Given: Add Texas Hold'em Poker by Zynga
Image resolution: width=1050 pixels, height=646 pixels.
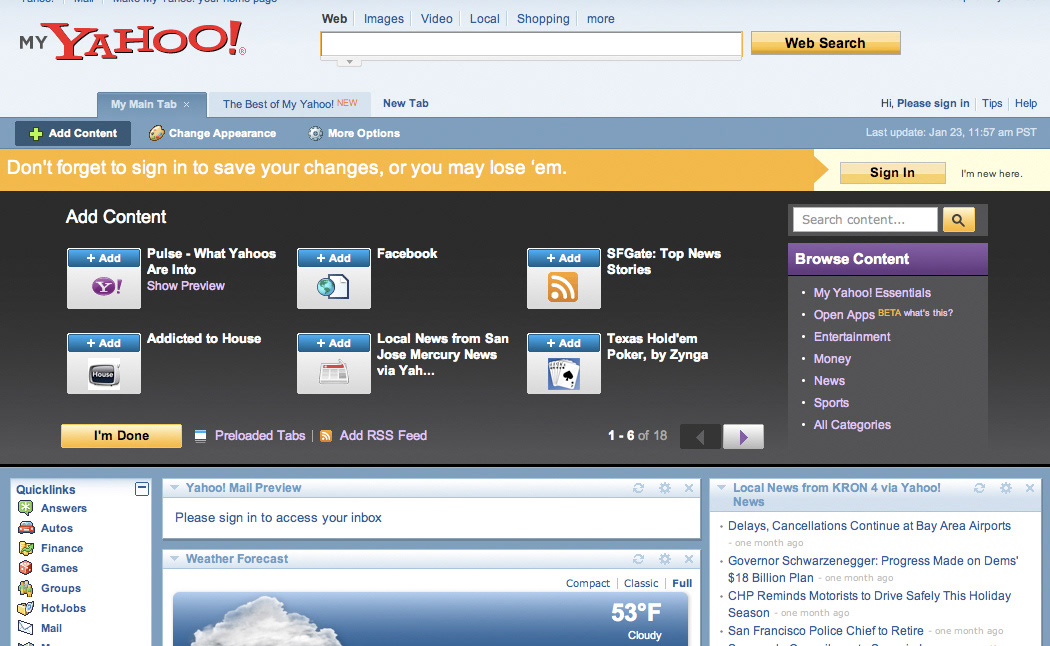Looking at the screenshot, I should tap(564, 343).
